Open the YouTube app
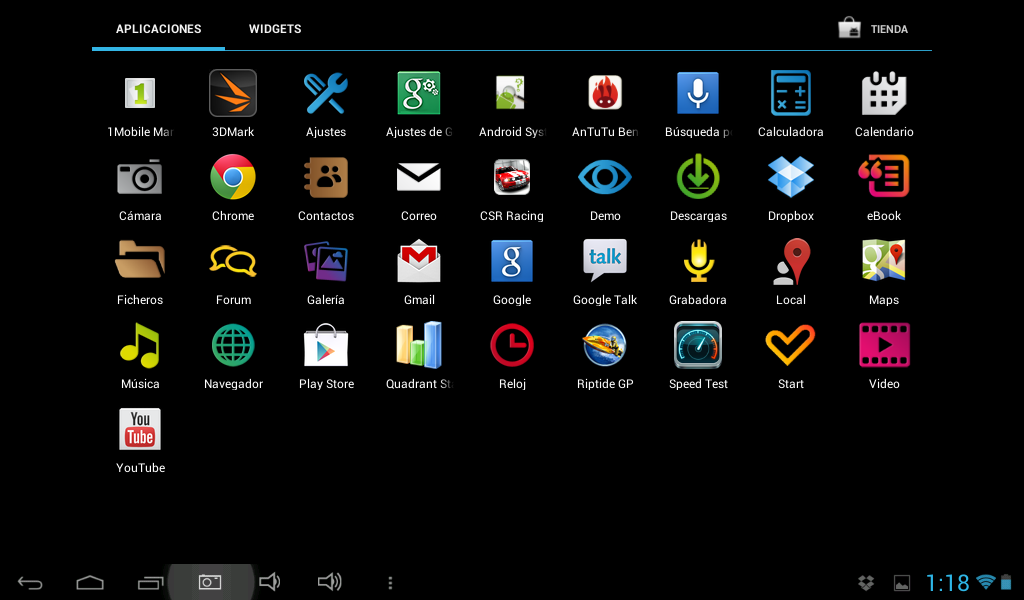 [x=140, y=430]
